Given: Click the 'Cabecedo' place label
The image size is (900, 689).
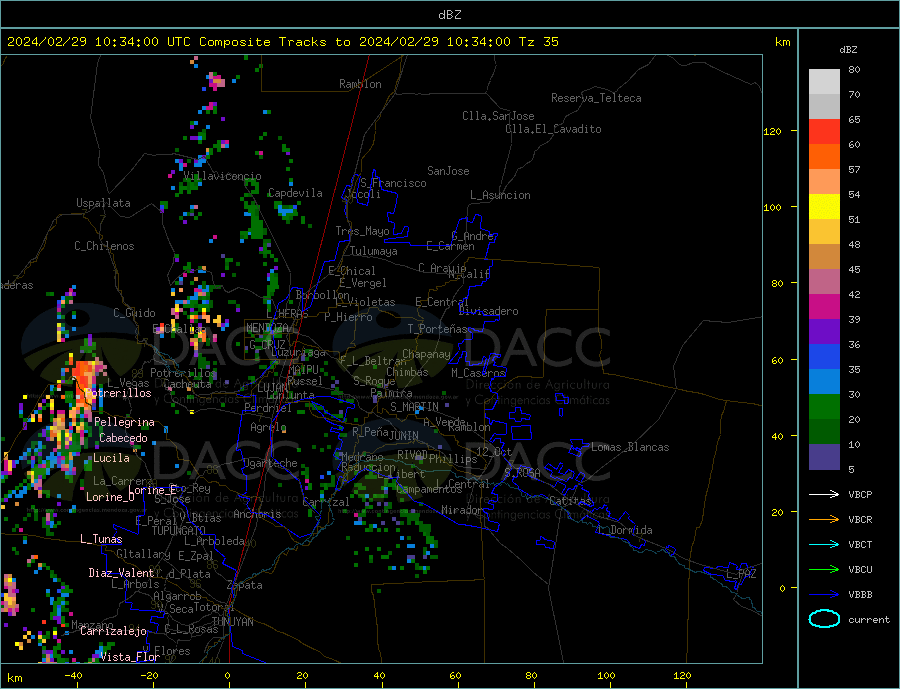Looking at the screenshot, I should [123, 439].
